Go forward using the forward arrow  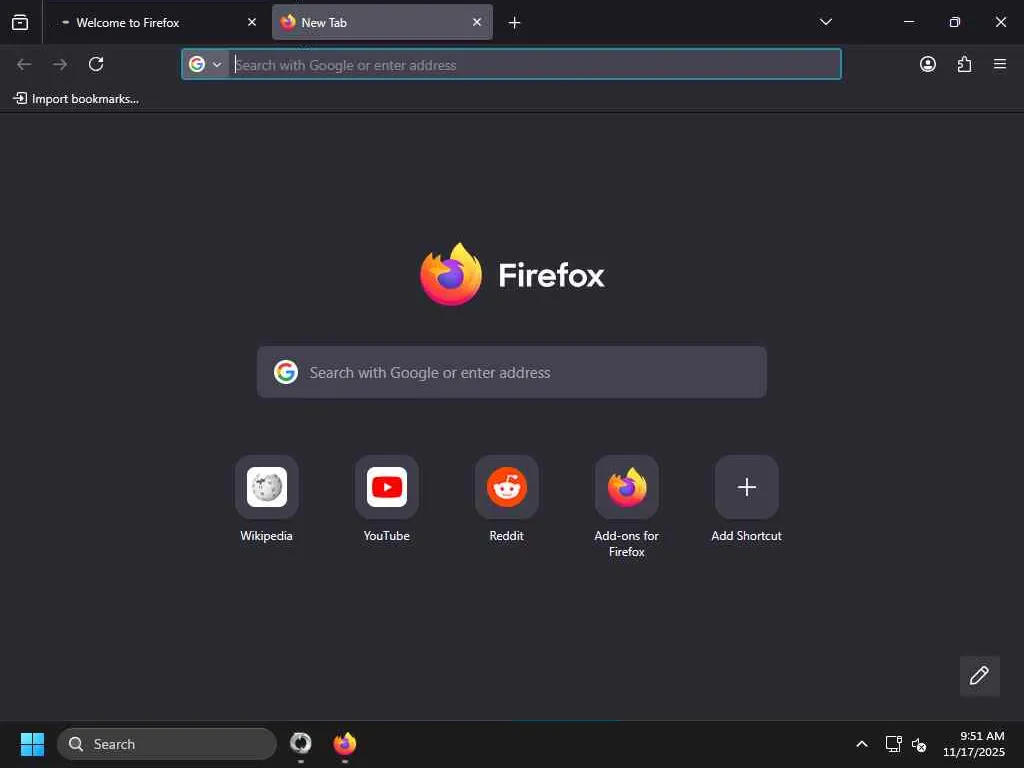(x=60, y=64)
